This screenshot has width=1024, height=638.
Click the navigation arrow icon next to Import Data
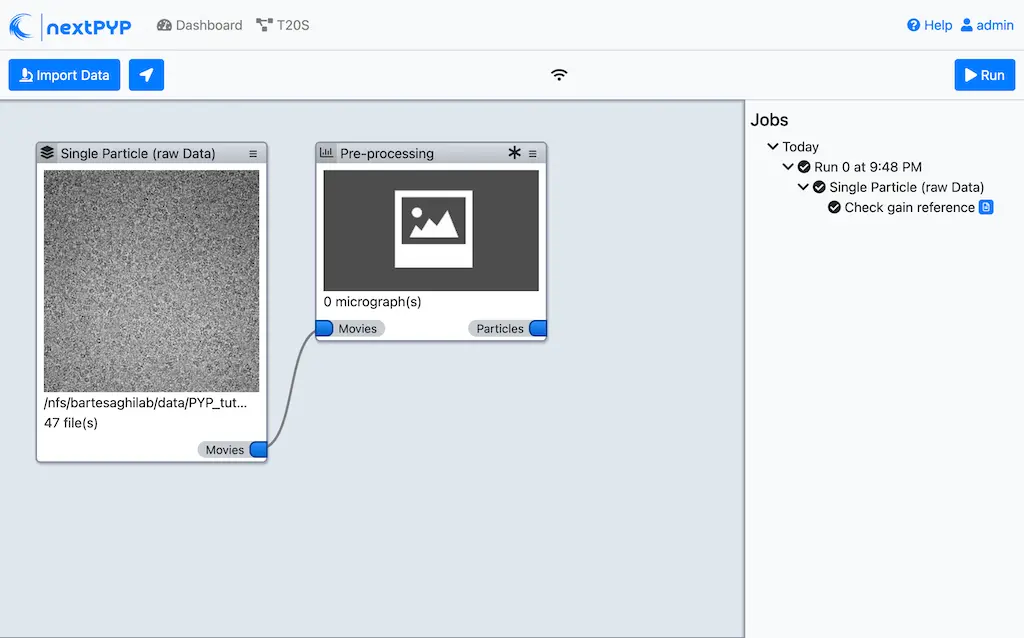[x=146, y=74]
